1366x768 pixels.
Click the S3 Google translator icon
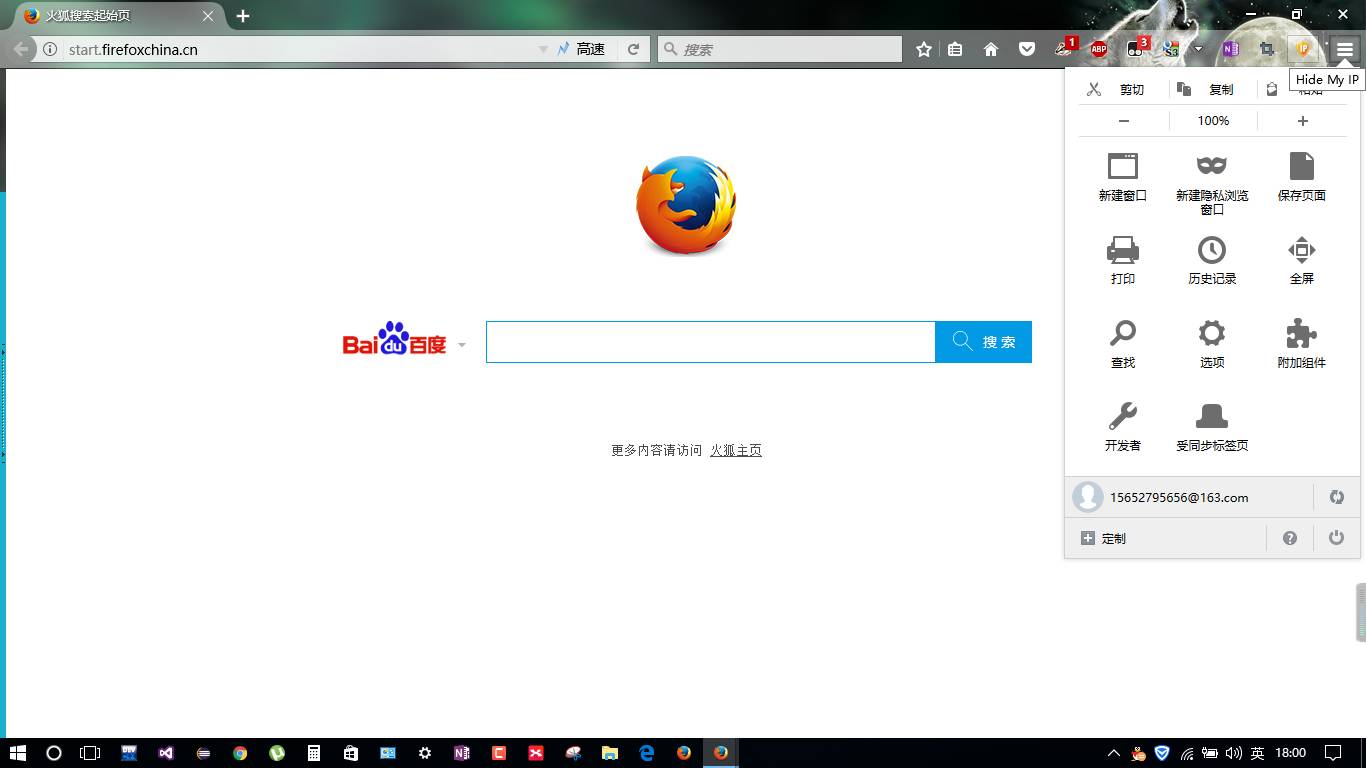click(1172, 49)
